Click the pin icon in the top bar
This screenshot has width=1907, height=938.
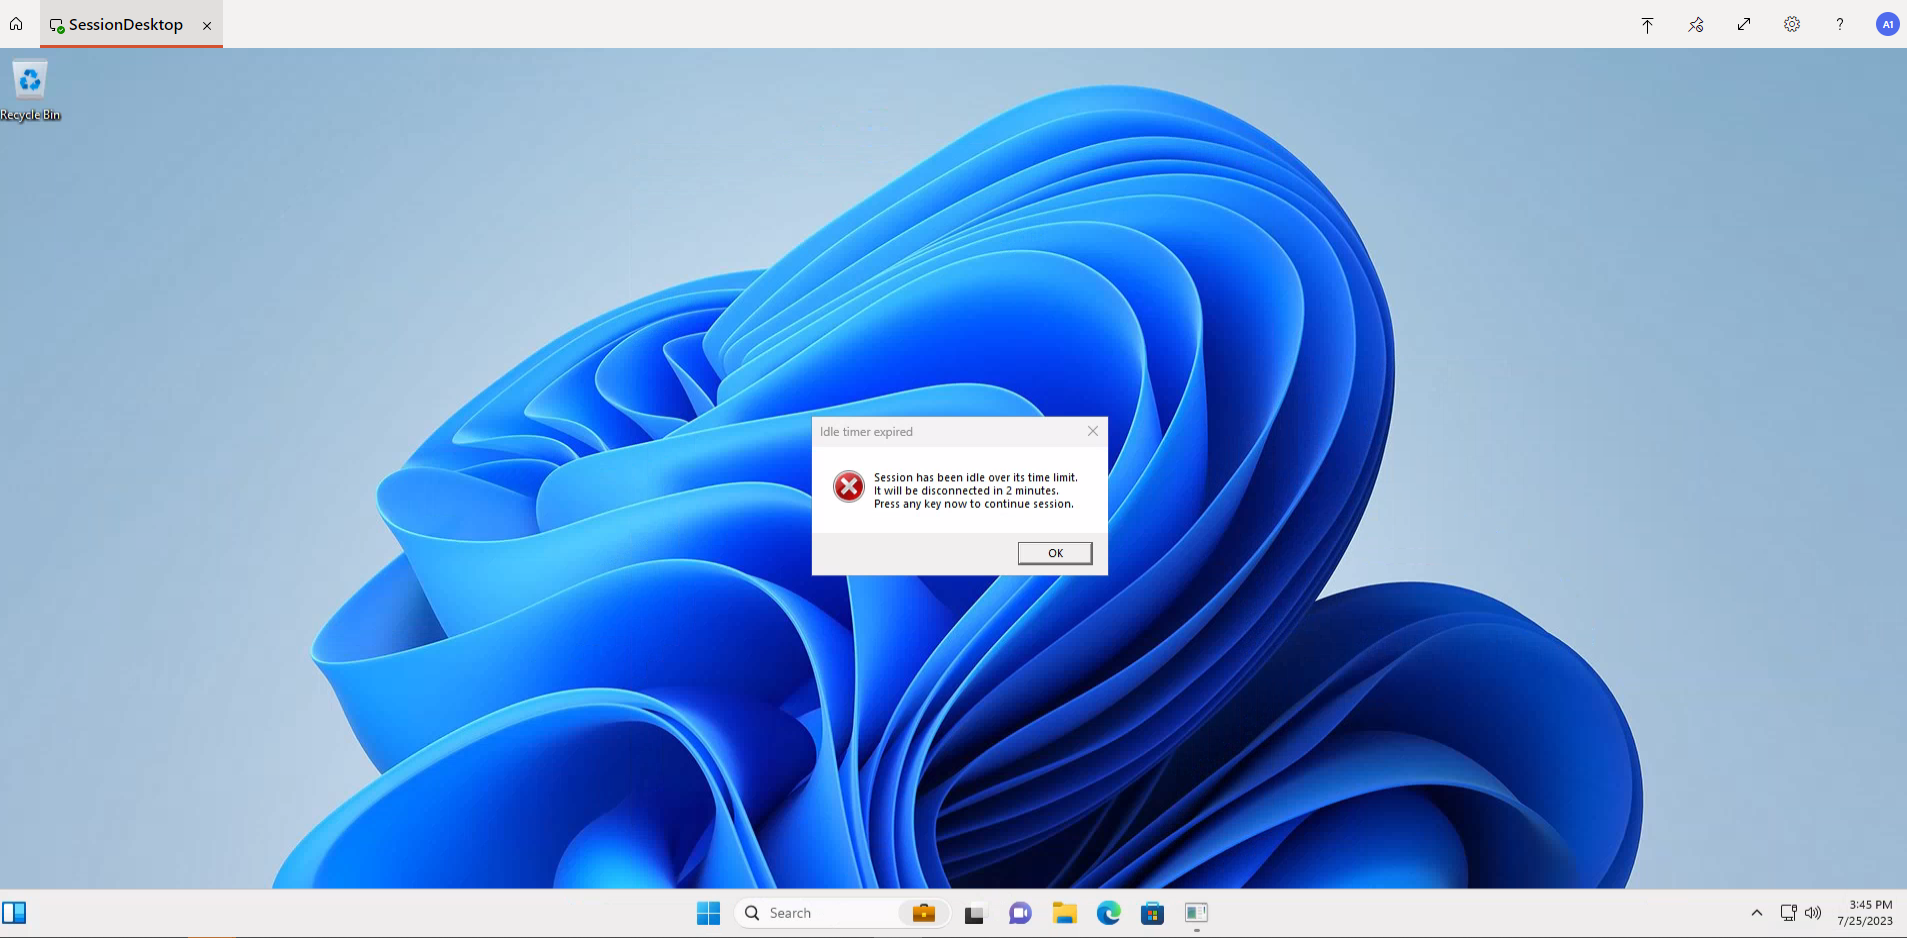point(1695,25)
